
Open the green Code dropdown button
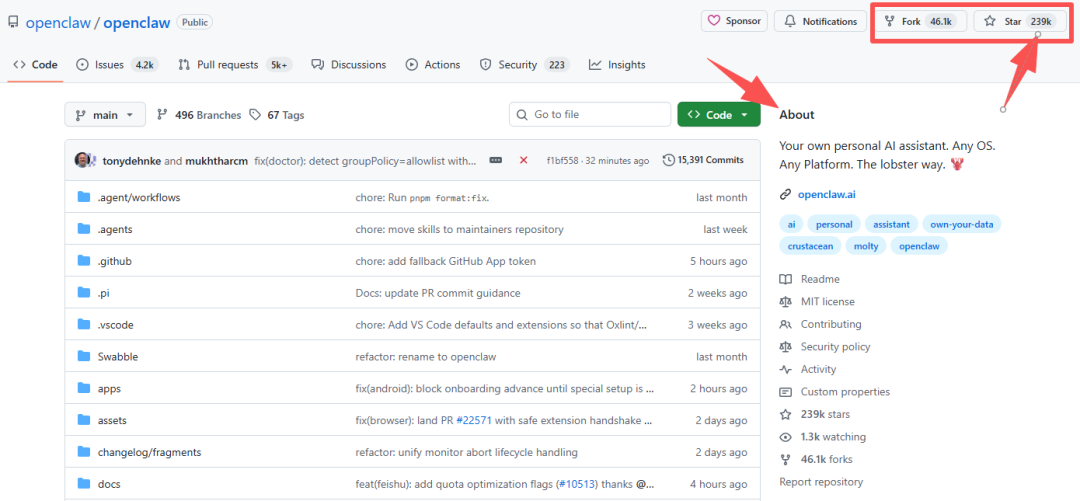(718, 115)
